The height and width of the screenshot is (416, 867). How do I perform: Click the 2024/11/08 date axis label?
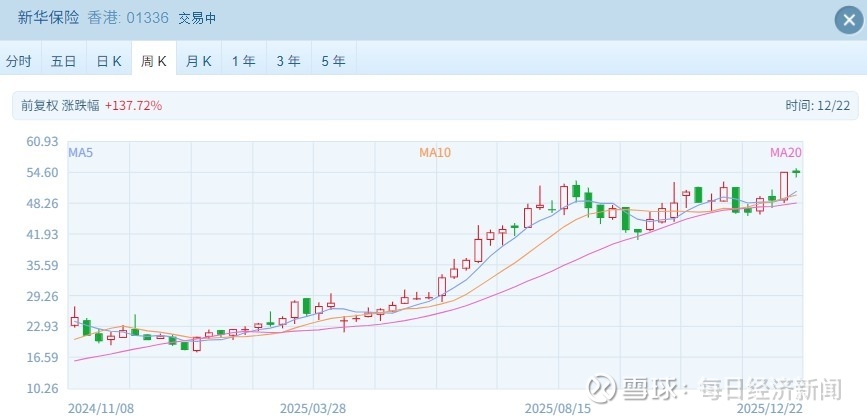coord(101,408)
